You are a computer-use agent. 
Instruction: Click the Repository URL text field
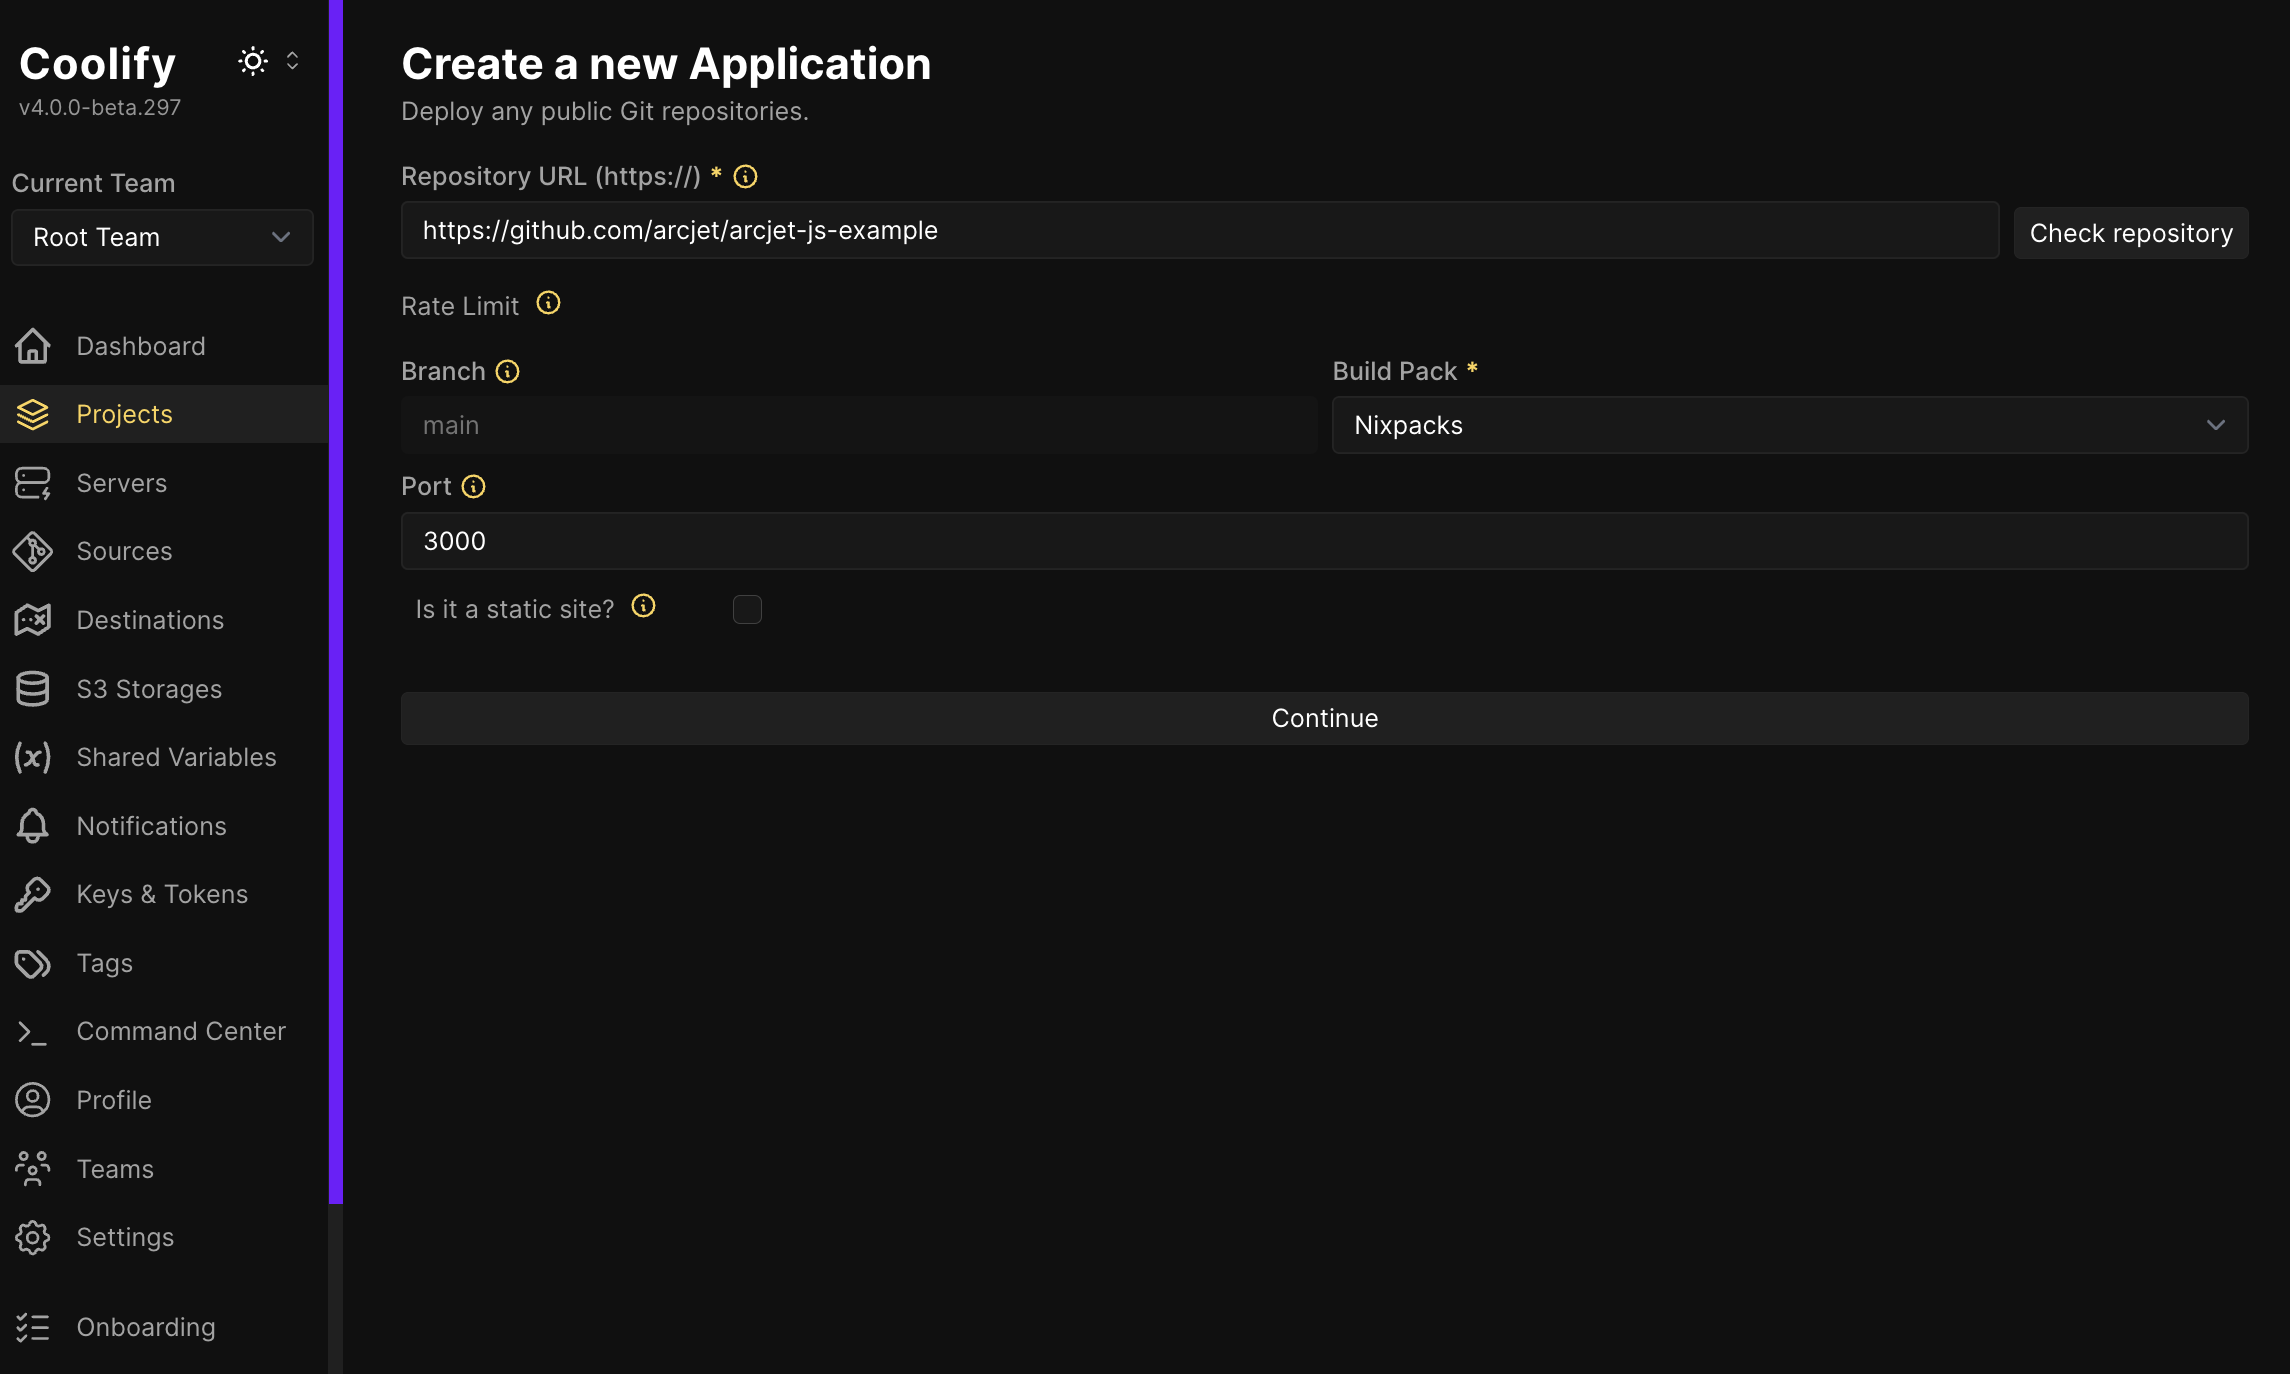click(1199, 231)
